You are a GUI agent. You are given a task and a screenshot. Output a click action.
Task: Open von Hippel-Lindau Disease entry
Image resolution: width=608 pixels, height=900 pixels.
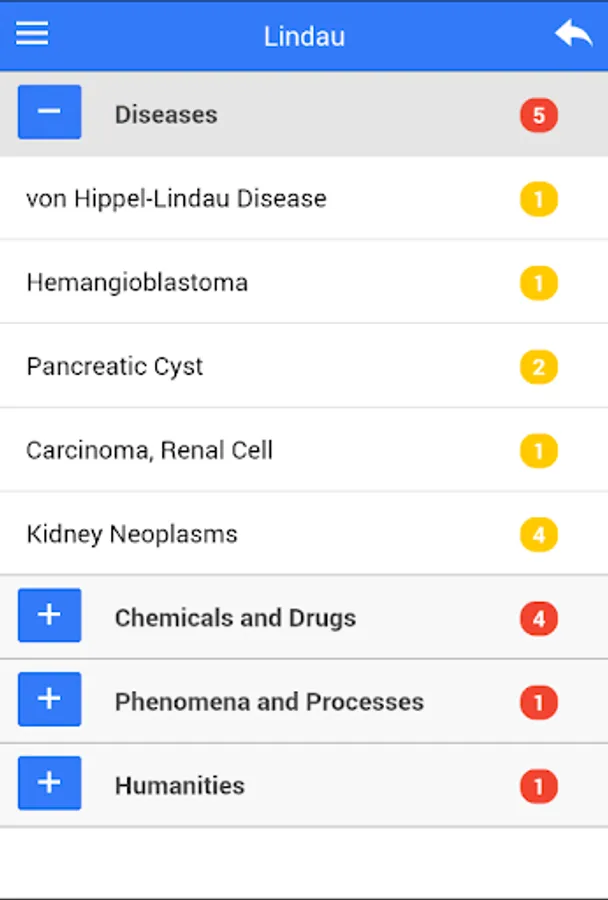[x=176, y=198]
